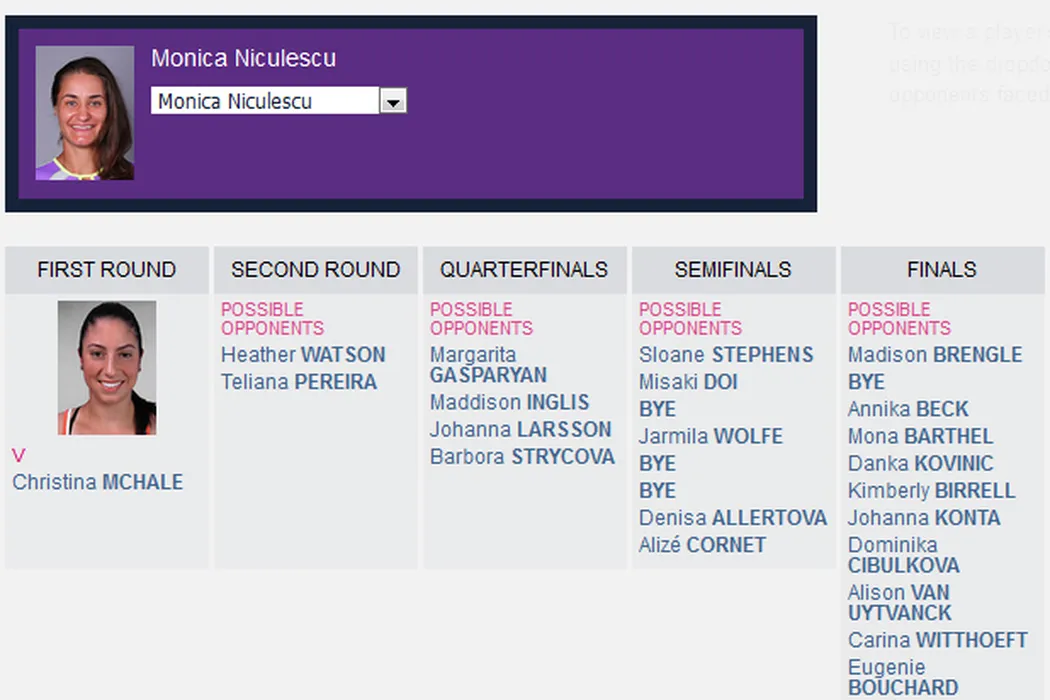
Task: Open Christina MCHALE player link
Action: pyautogui.click(x=98, y=482)
